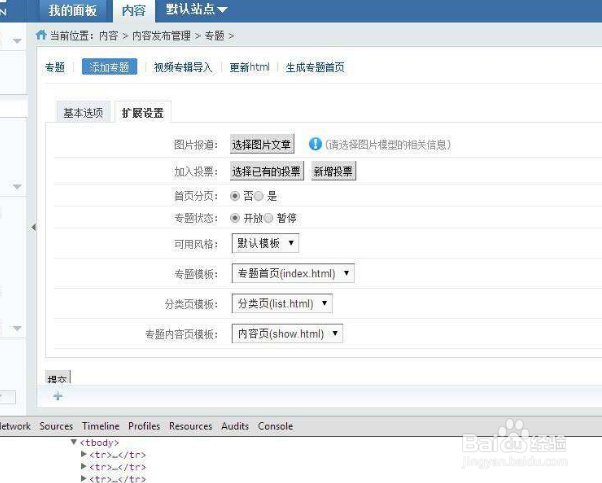Expand the third sidebar section arrow
Screen dimensions: 602x483
tap(17, 328)
